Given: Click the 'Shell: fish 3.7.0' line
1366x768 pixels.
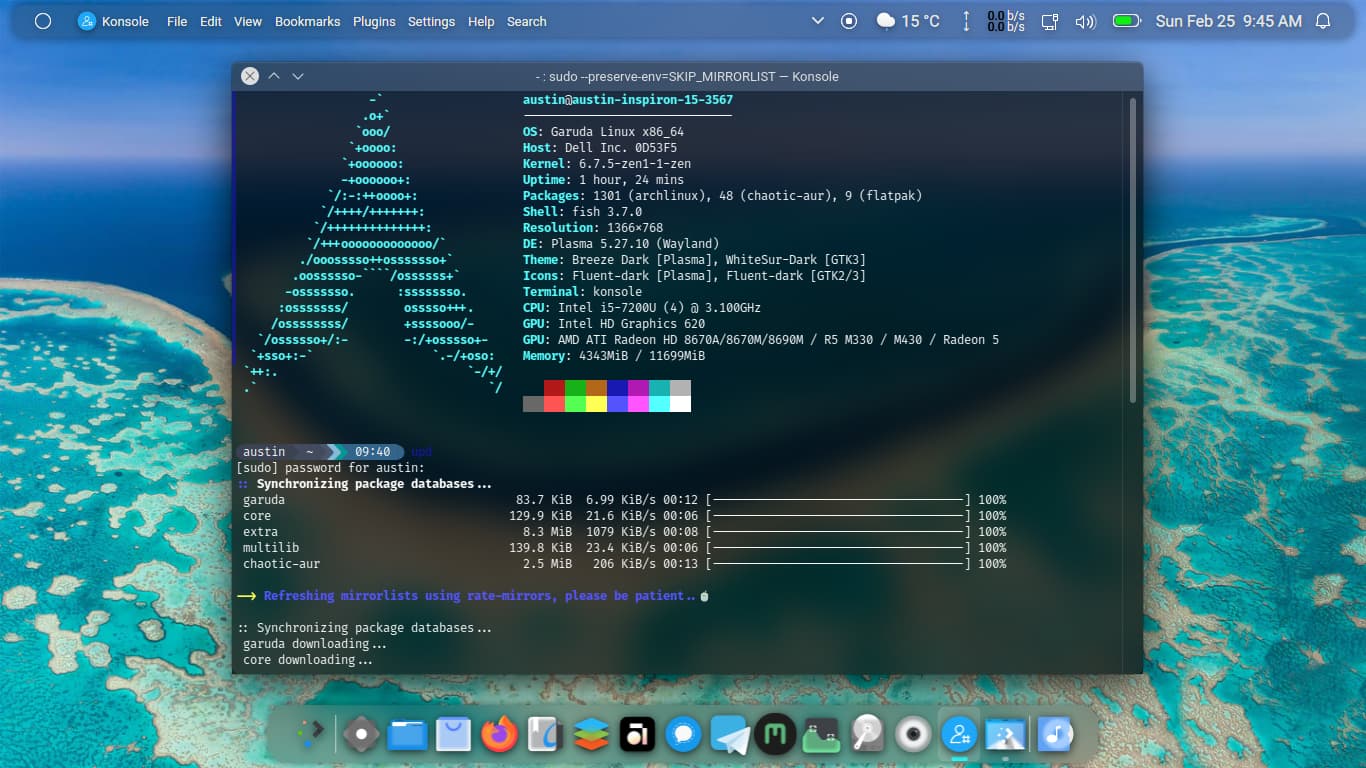Looking at the screenshot, I should tap(582, 212).
